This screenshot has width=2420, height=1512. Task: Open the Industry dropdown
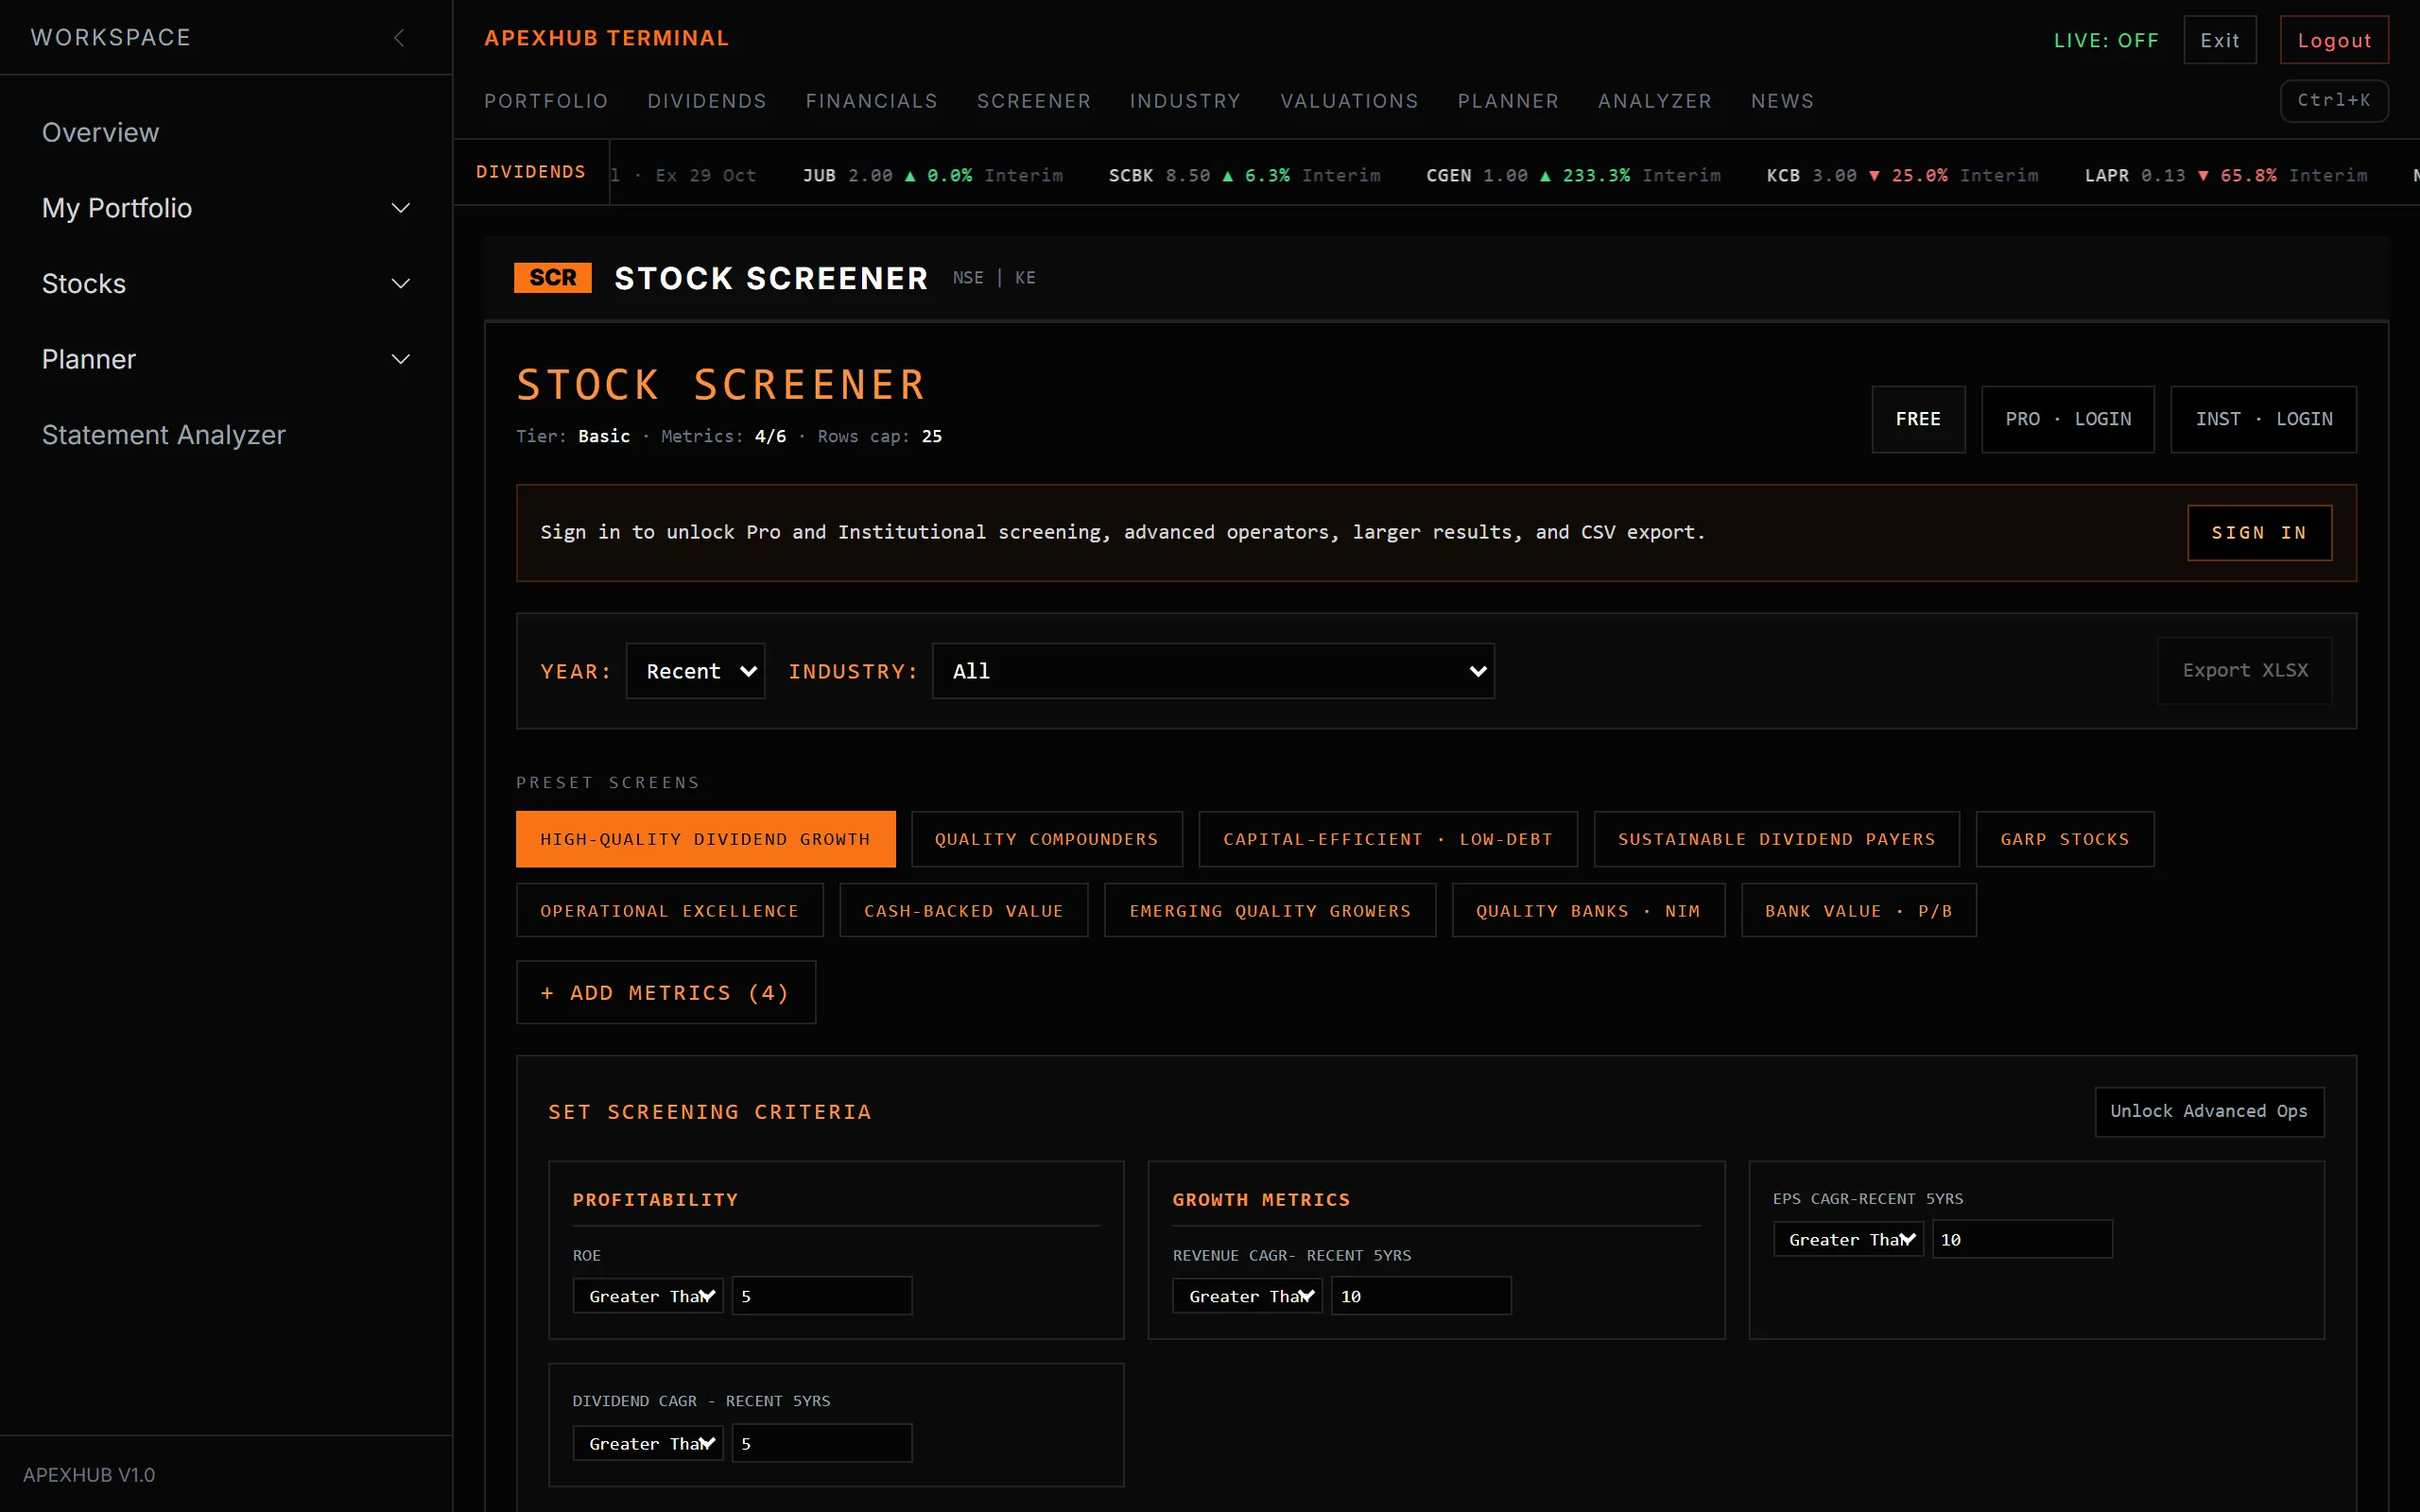1213,671
